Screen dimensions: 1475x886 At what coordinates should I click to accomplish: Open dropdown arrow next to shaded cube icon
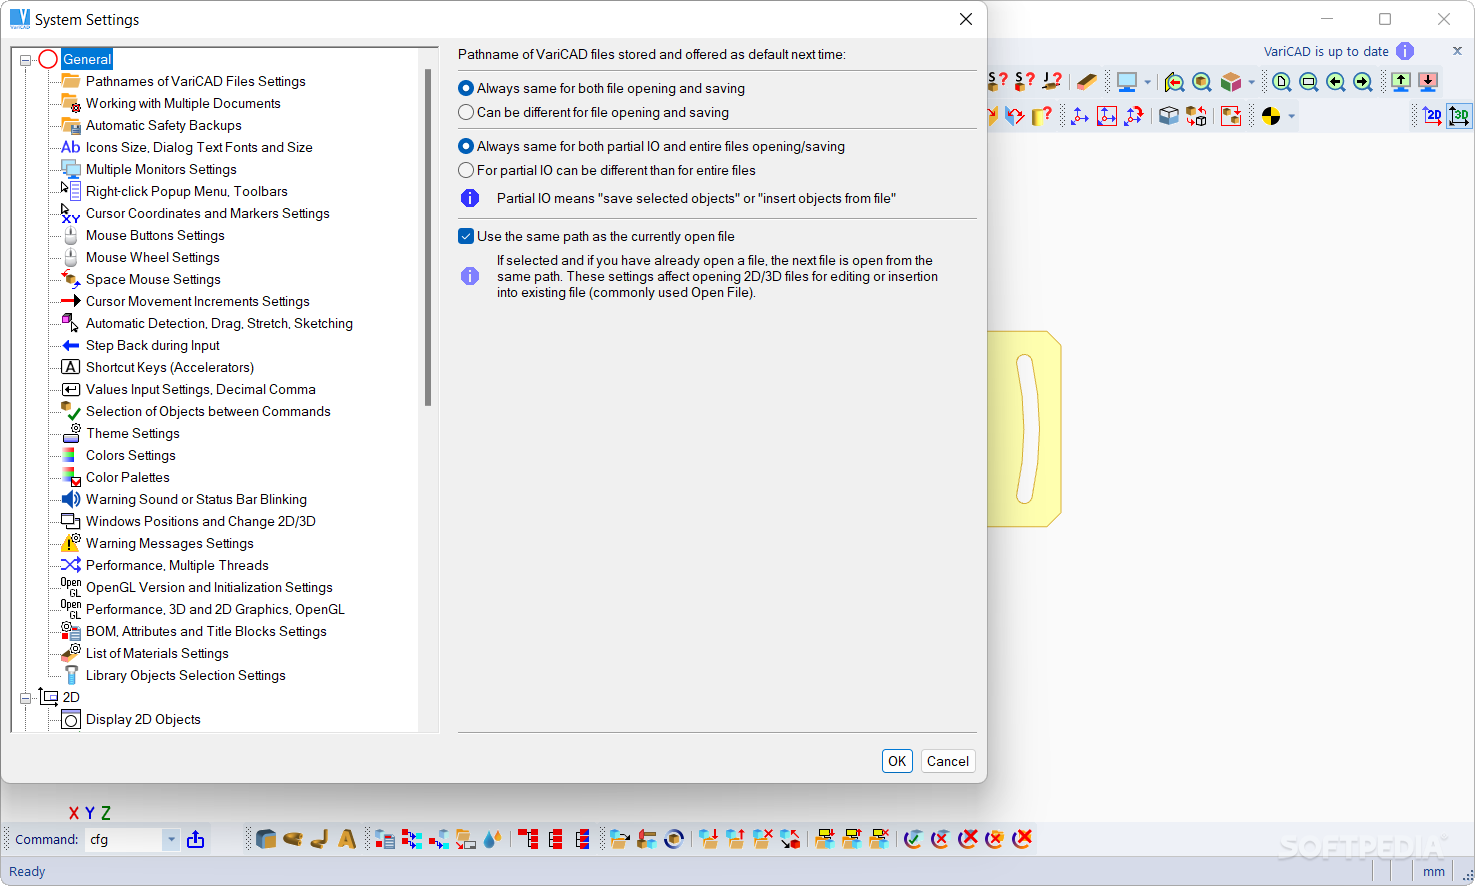click(x=1251, y=83)
